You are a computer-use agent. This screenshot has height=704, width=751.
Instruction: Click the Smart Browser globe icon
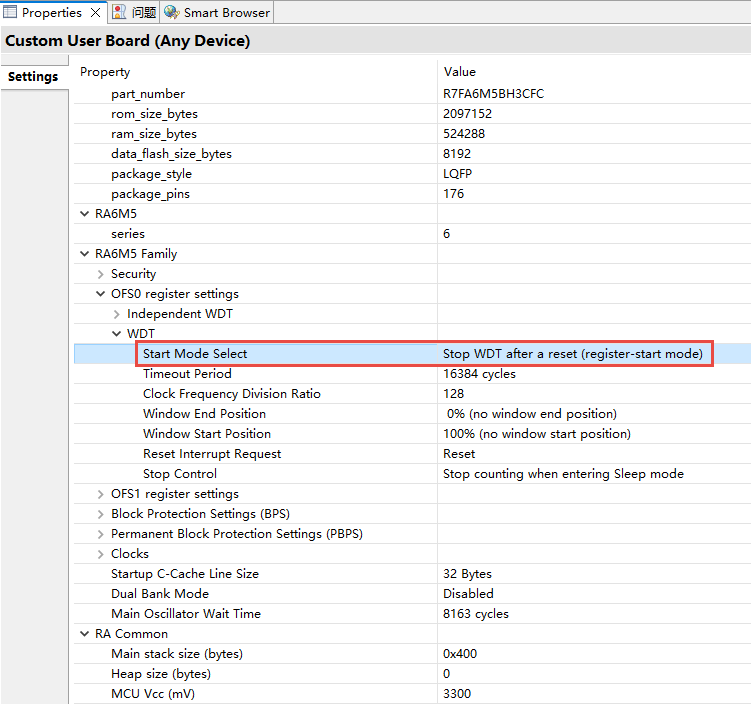171,12
